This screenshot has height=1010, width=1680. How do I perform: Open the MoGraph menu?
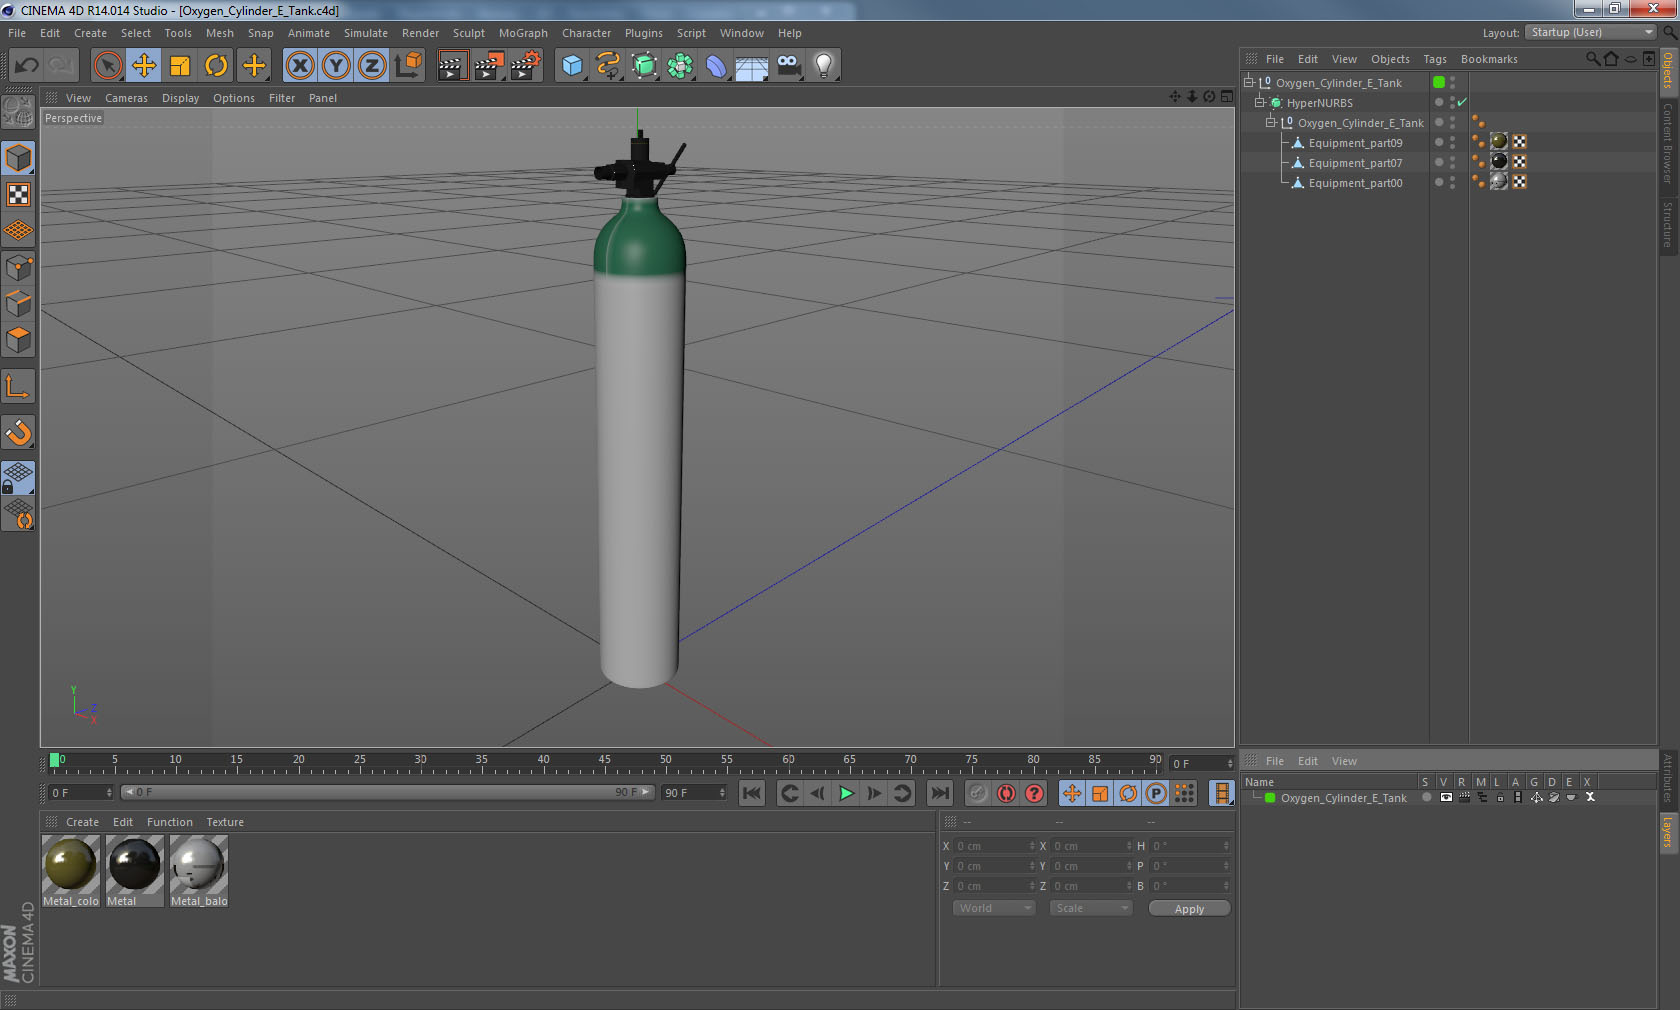point(523,33)
